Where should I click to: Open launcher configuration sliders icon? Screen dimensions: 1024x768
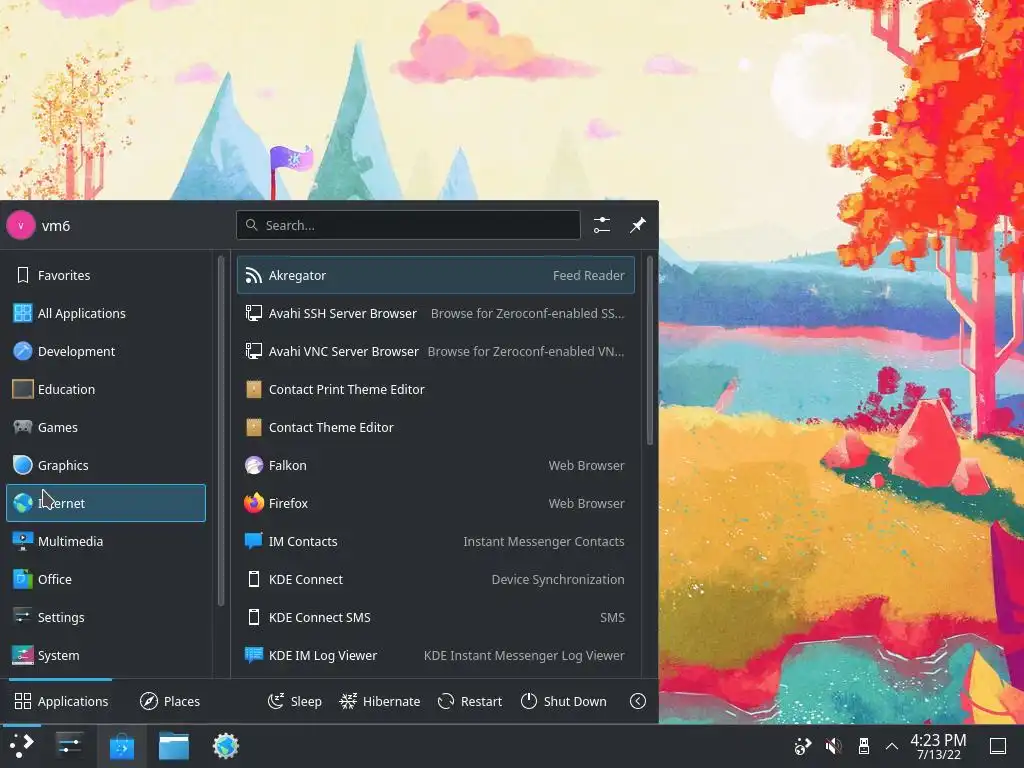click(601, 225)
